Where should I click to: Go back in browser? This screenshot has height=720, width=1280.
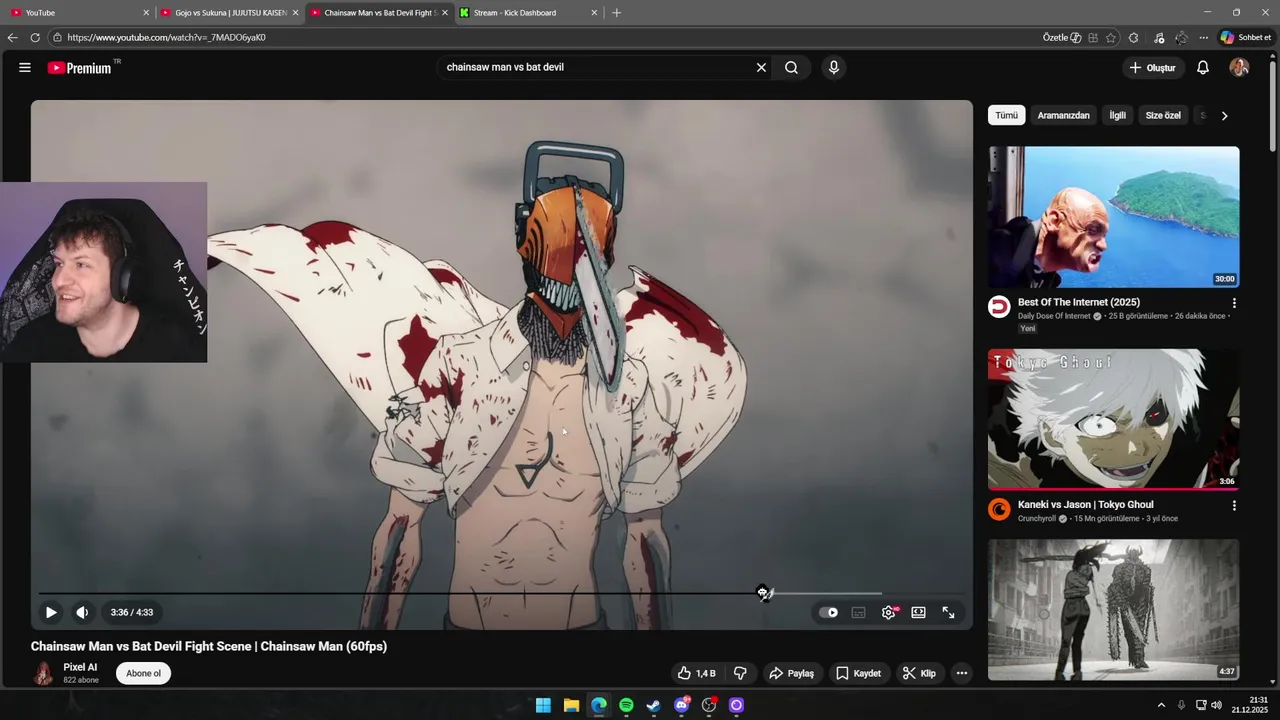point(12,37)
